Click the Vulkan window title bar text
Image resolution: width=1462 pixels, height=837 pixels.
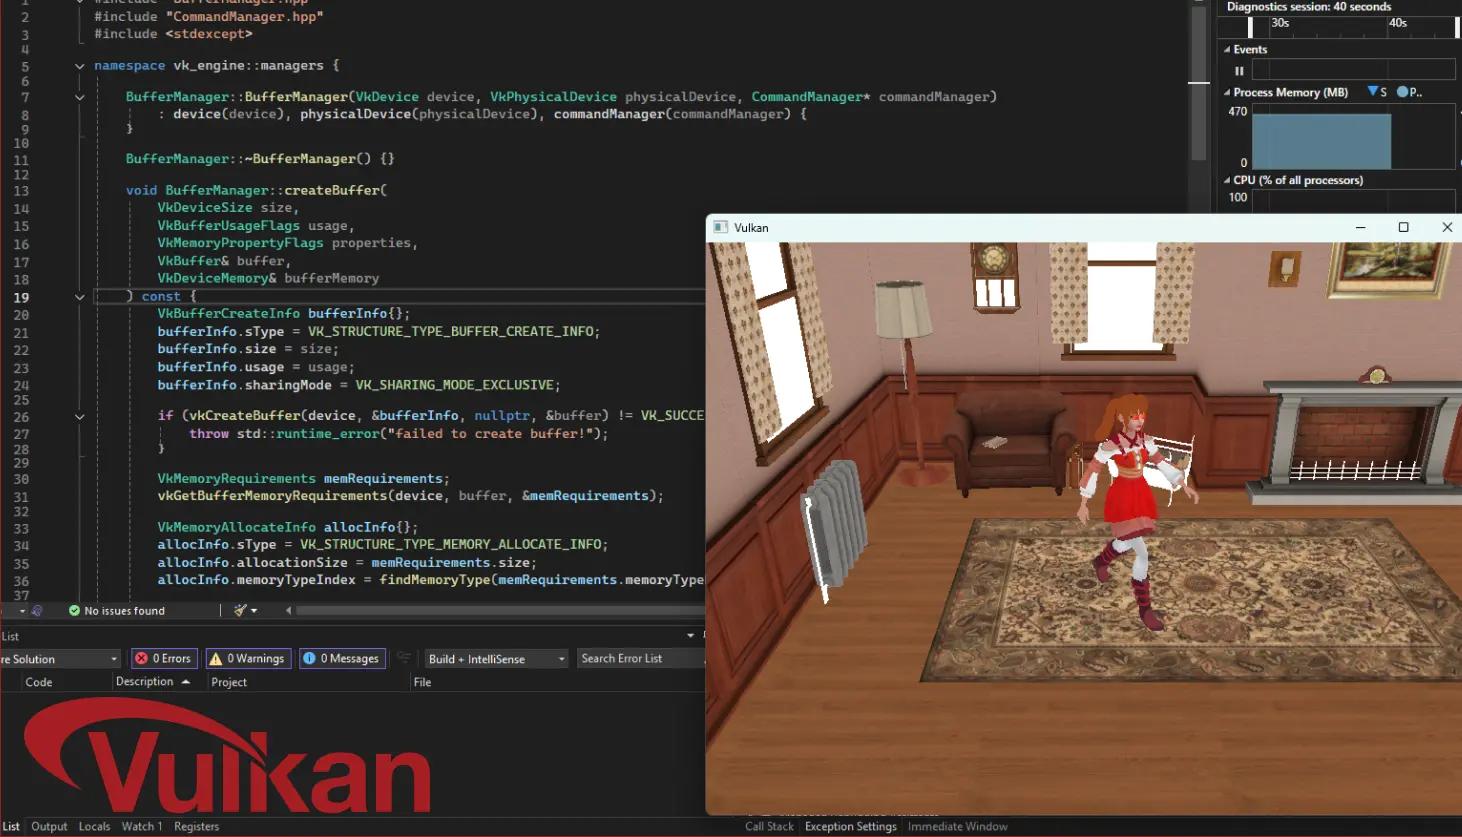[x=751, y=227]
